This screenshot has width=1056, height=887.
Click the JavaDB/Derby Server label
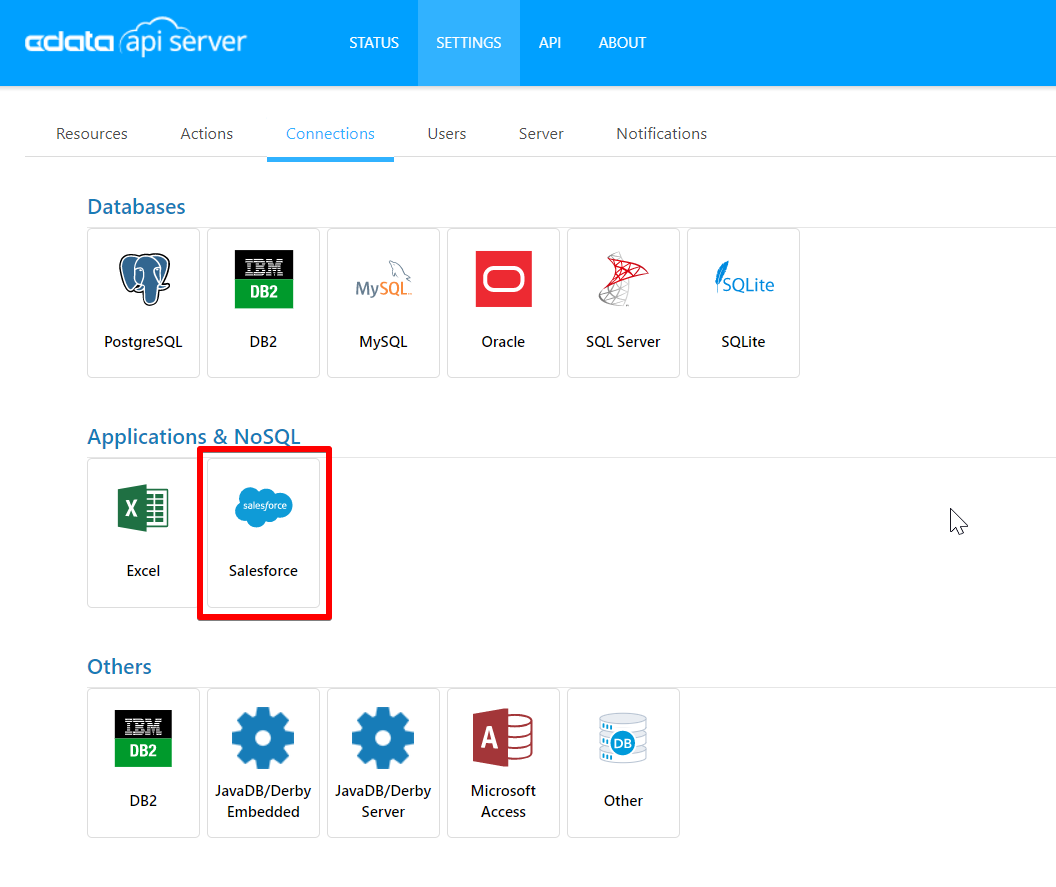383,801
